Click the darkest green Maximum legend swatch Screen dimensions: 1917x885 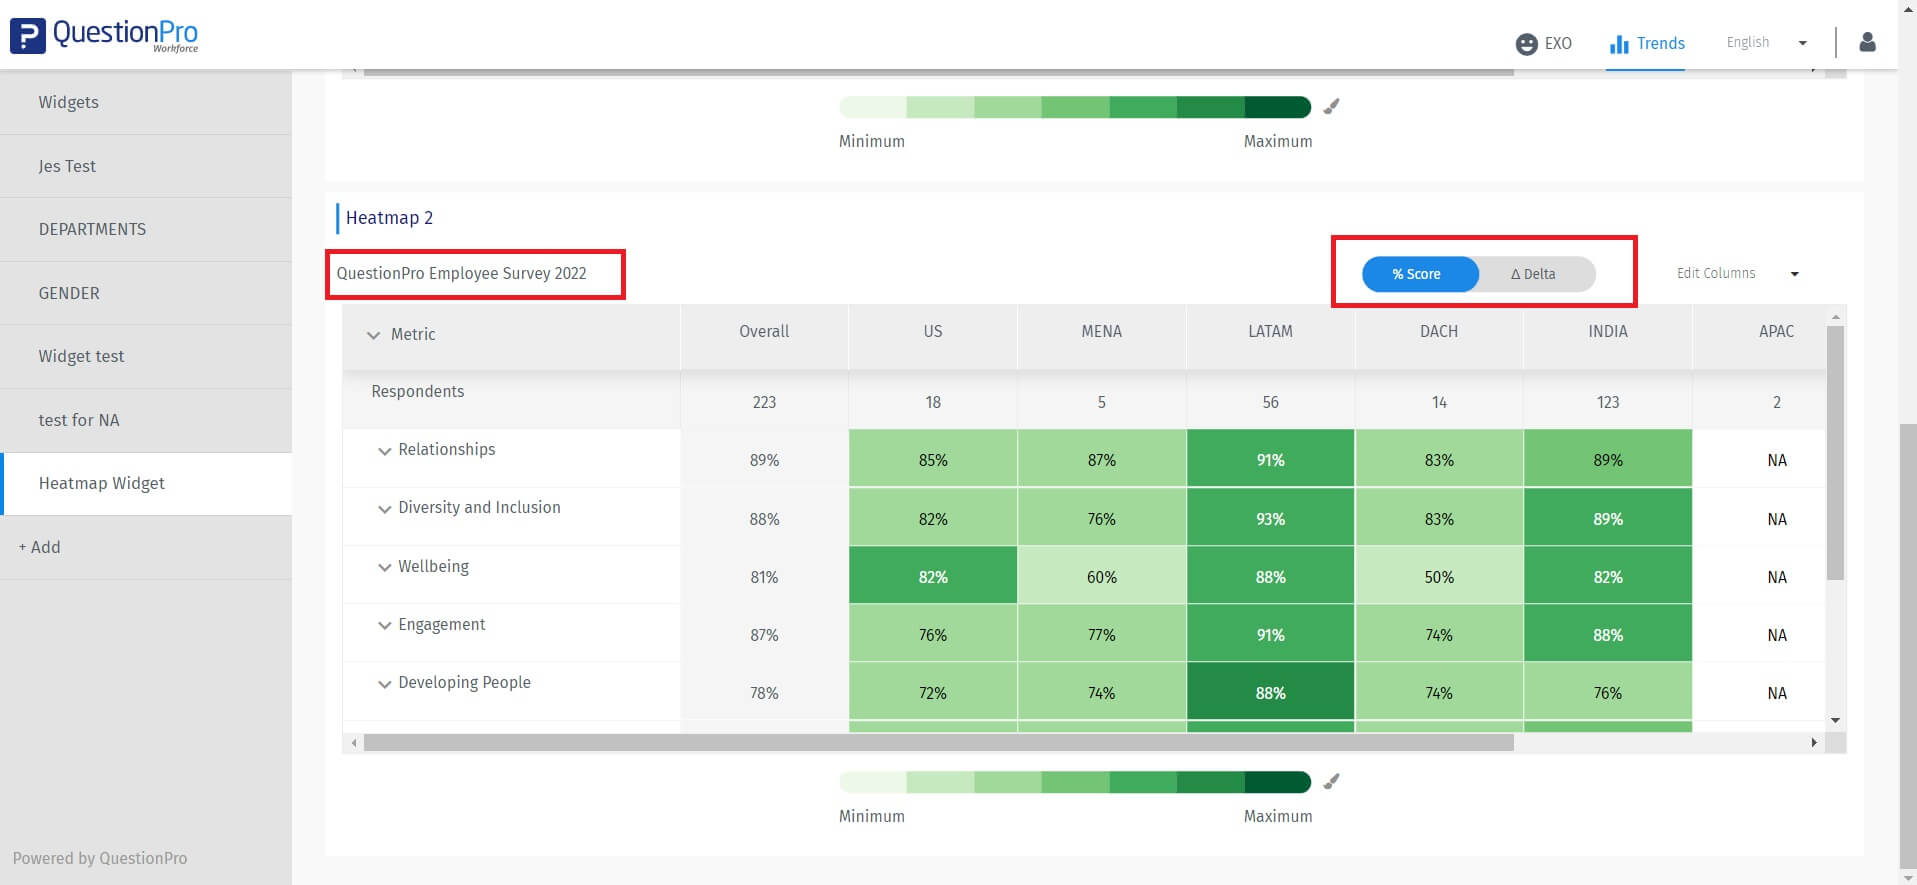tap(1277, 782)
